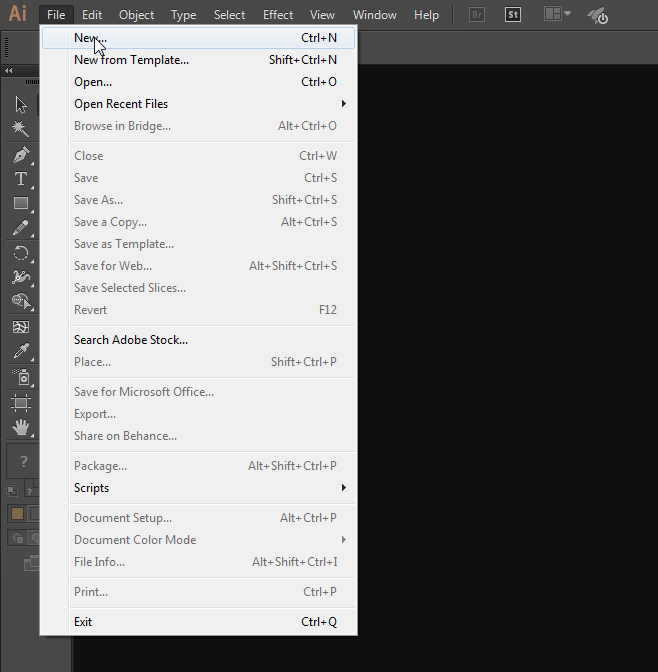The image size is (658, 672).
Task: Select the Pencil tool
Action: tap(20, 228)
